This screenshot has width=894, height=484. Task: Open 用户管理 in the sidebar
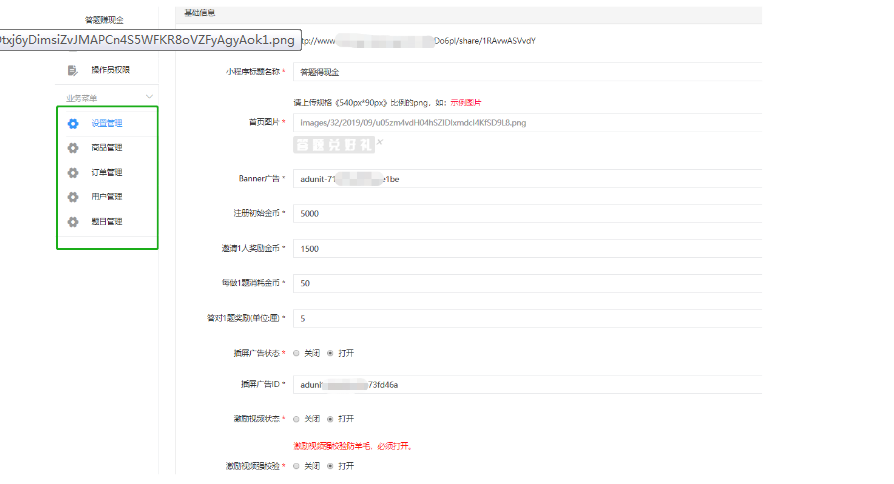click(107, 197)
